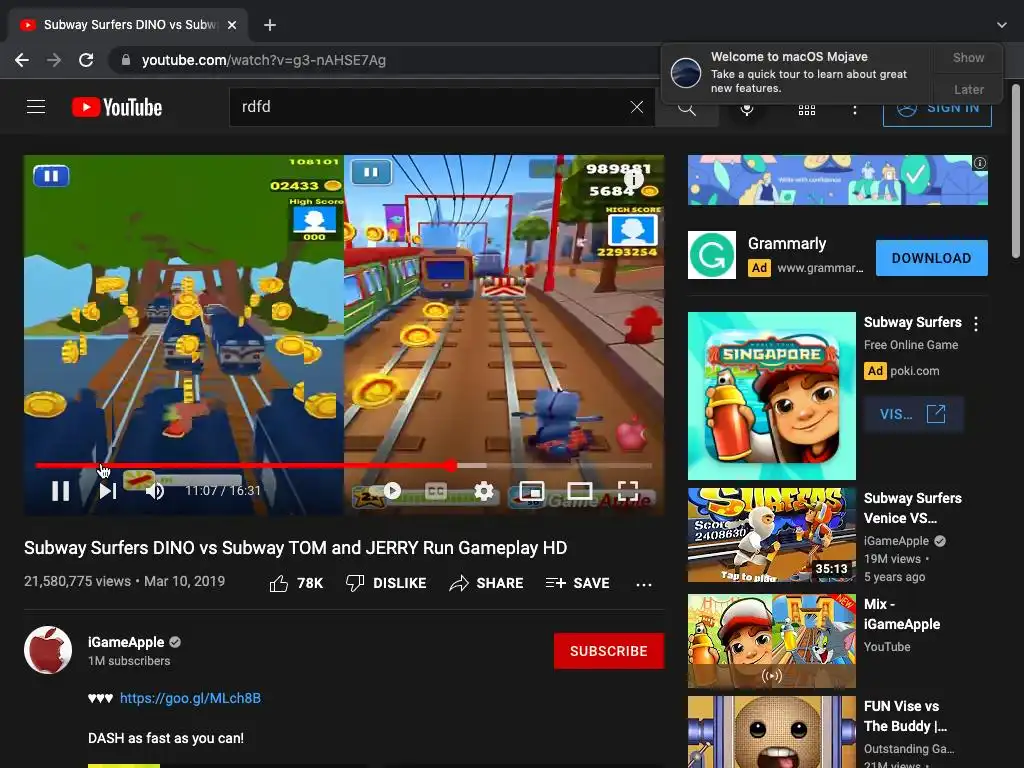Skip to the next video

108,490
